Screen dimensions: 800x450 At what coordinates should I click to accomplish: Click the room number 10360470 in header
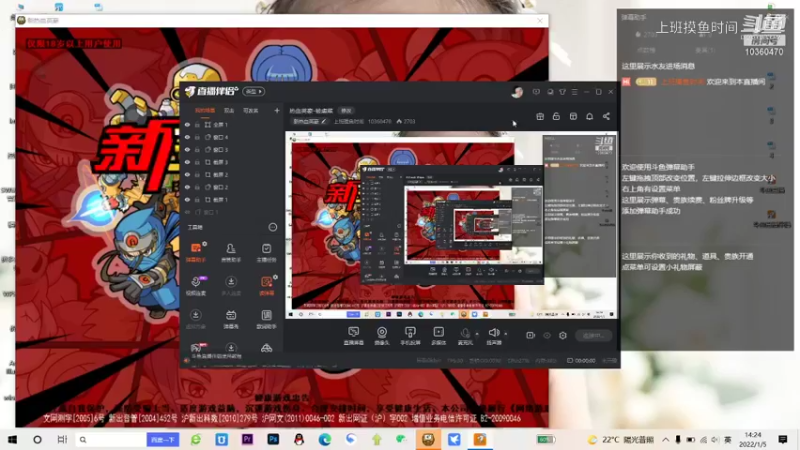[x=380, y=121]
